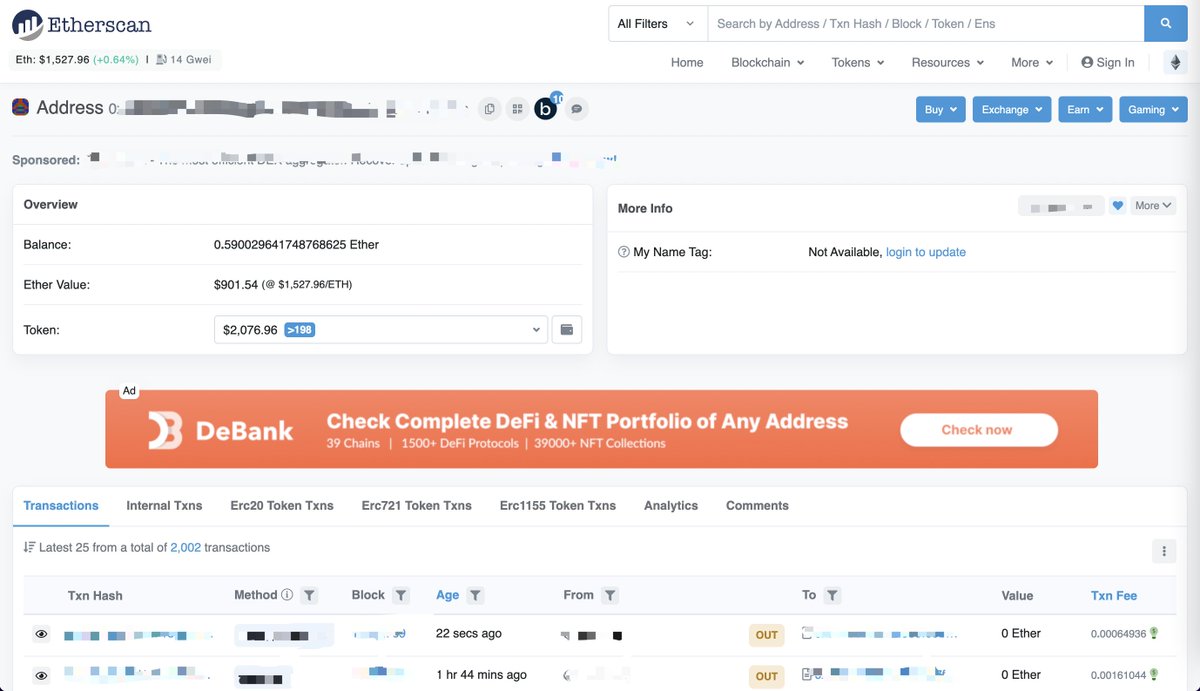Click the second OUT badge

pyautogui.click(x=767, y=676)
